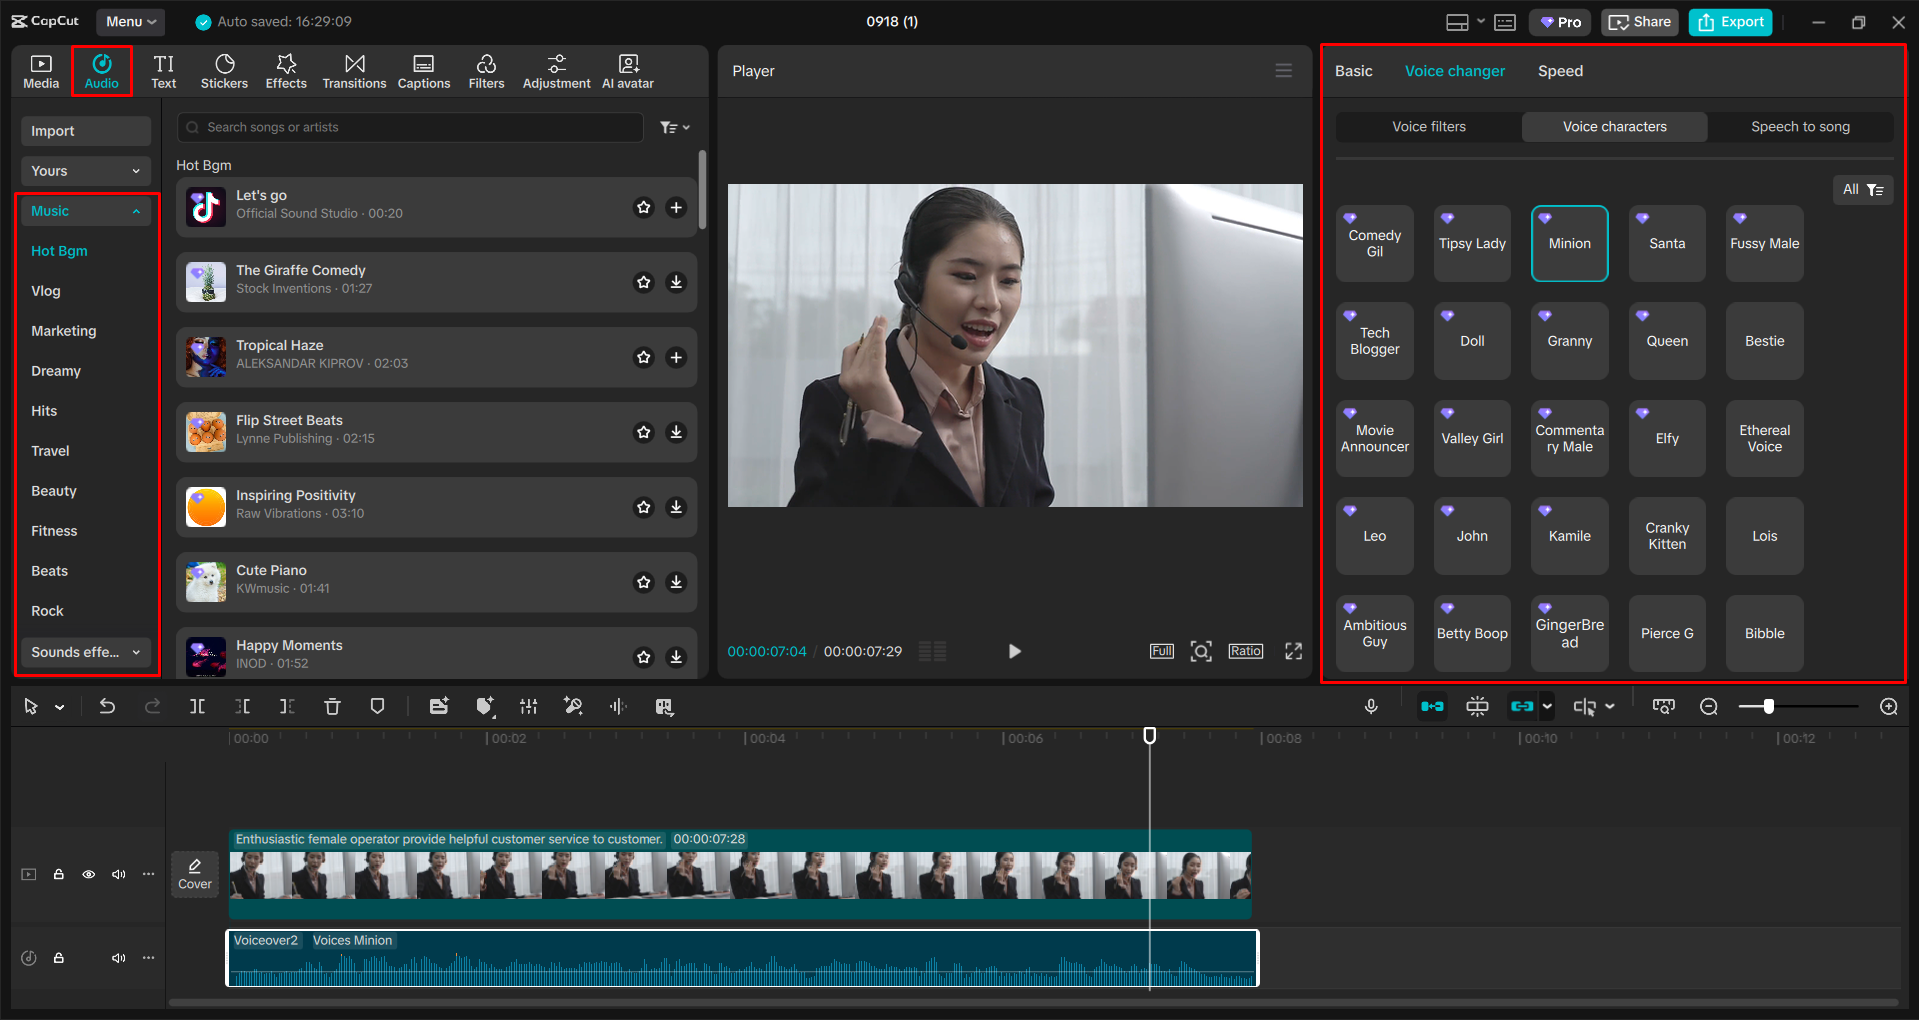Delete the selected clip with trash icon

pyautogui.click(x=332, y=707)
